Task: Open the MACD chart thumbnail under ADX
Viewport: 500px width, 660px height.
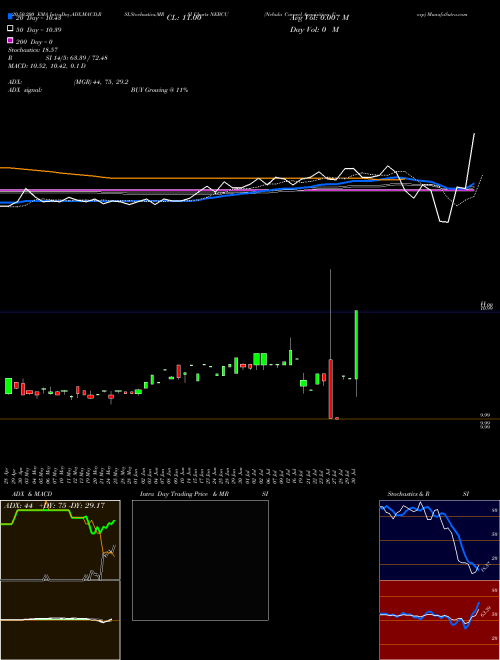Action: (60, 620)
